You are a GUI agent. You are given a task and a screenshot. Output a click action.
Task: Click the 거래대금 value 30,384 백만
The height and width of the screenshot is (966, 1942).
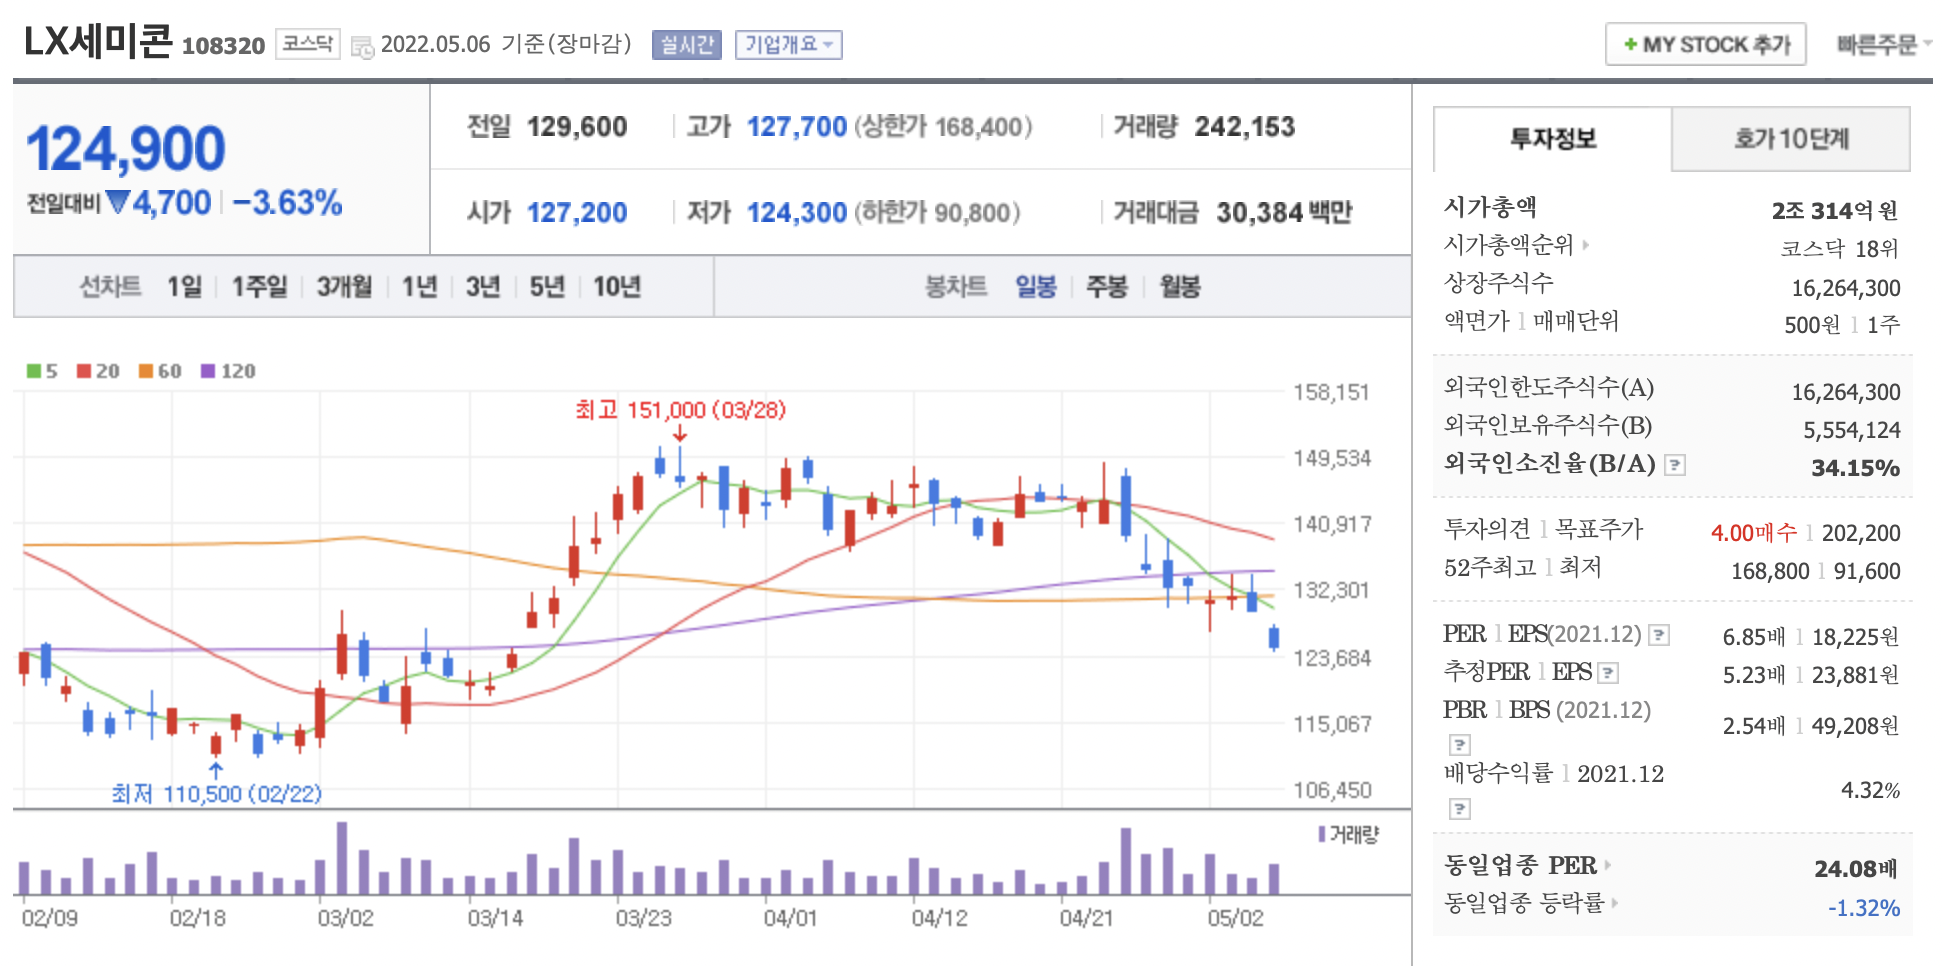[1284, 213]
